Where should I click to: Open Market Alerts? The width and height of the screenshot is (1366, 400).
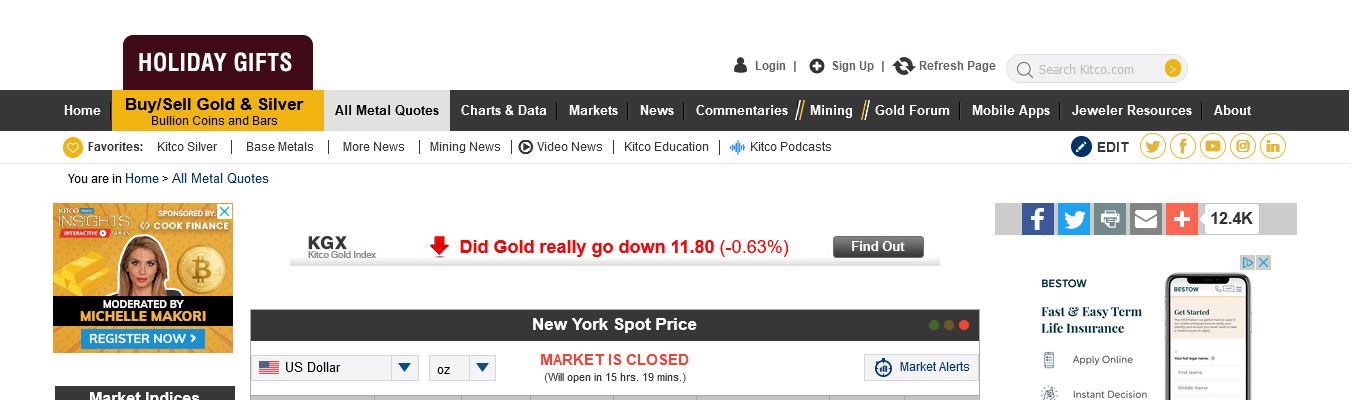(x=922, y=367)
